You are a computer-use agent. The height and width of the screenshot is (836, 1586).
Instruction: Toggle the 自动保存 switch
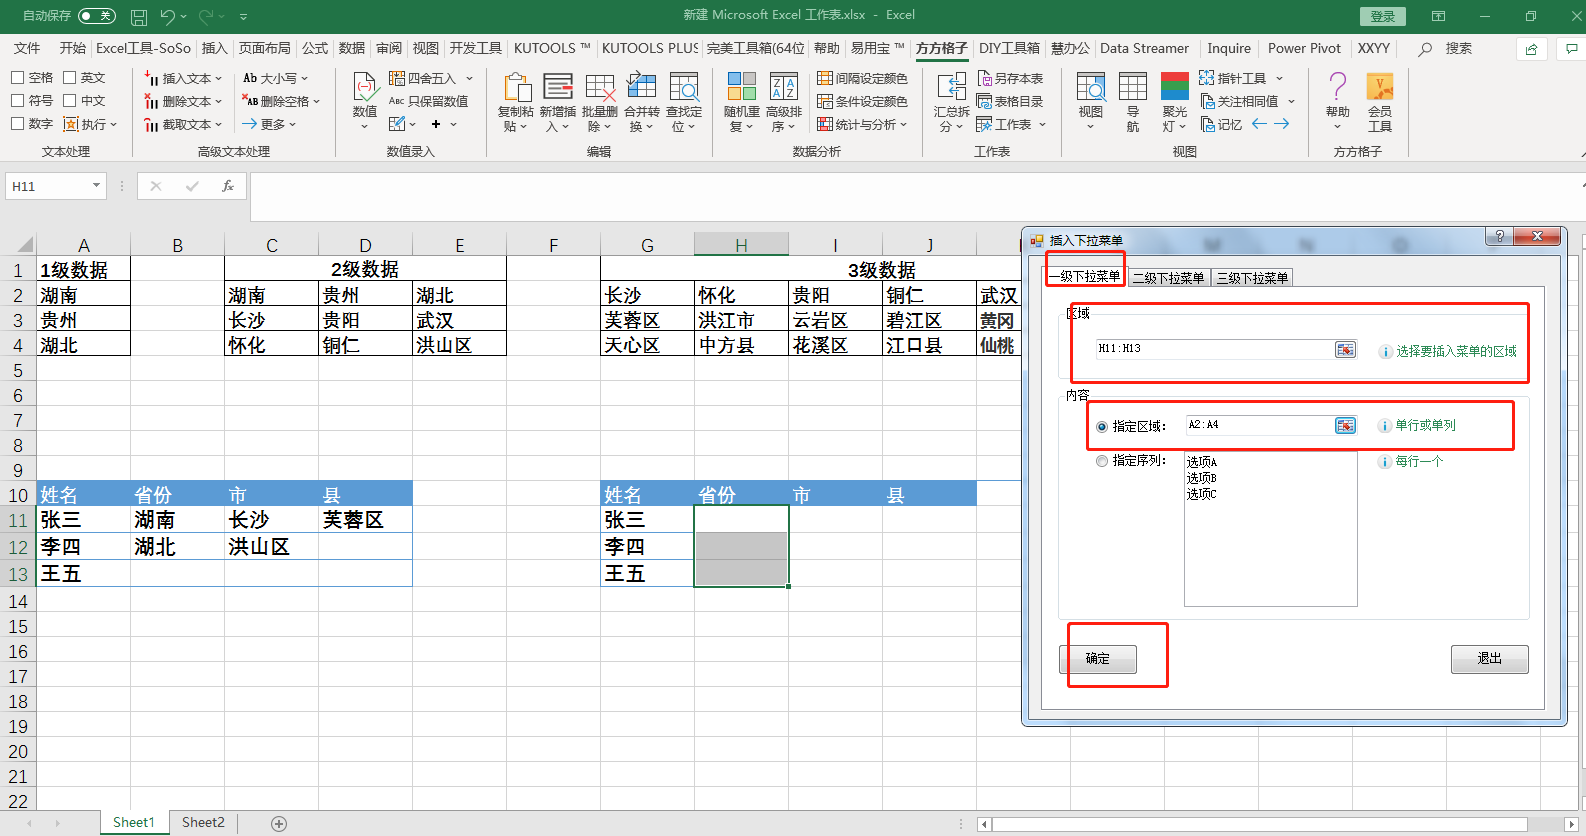coord(97,16)
